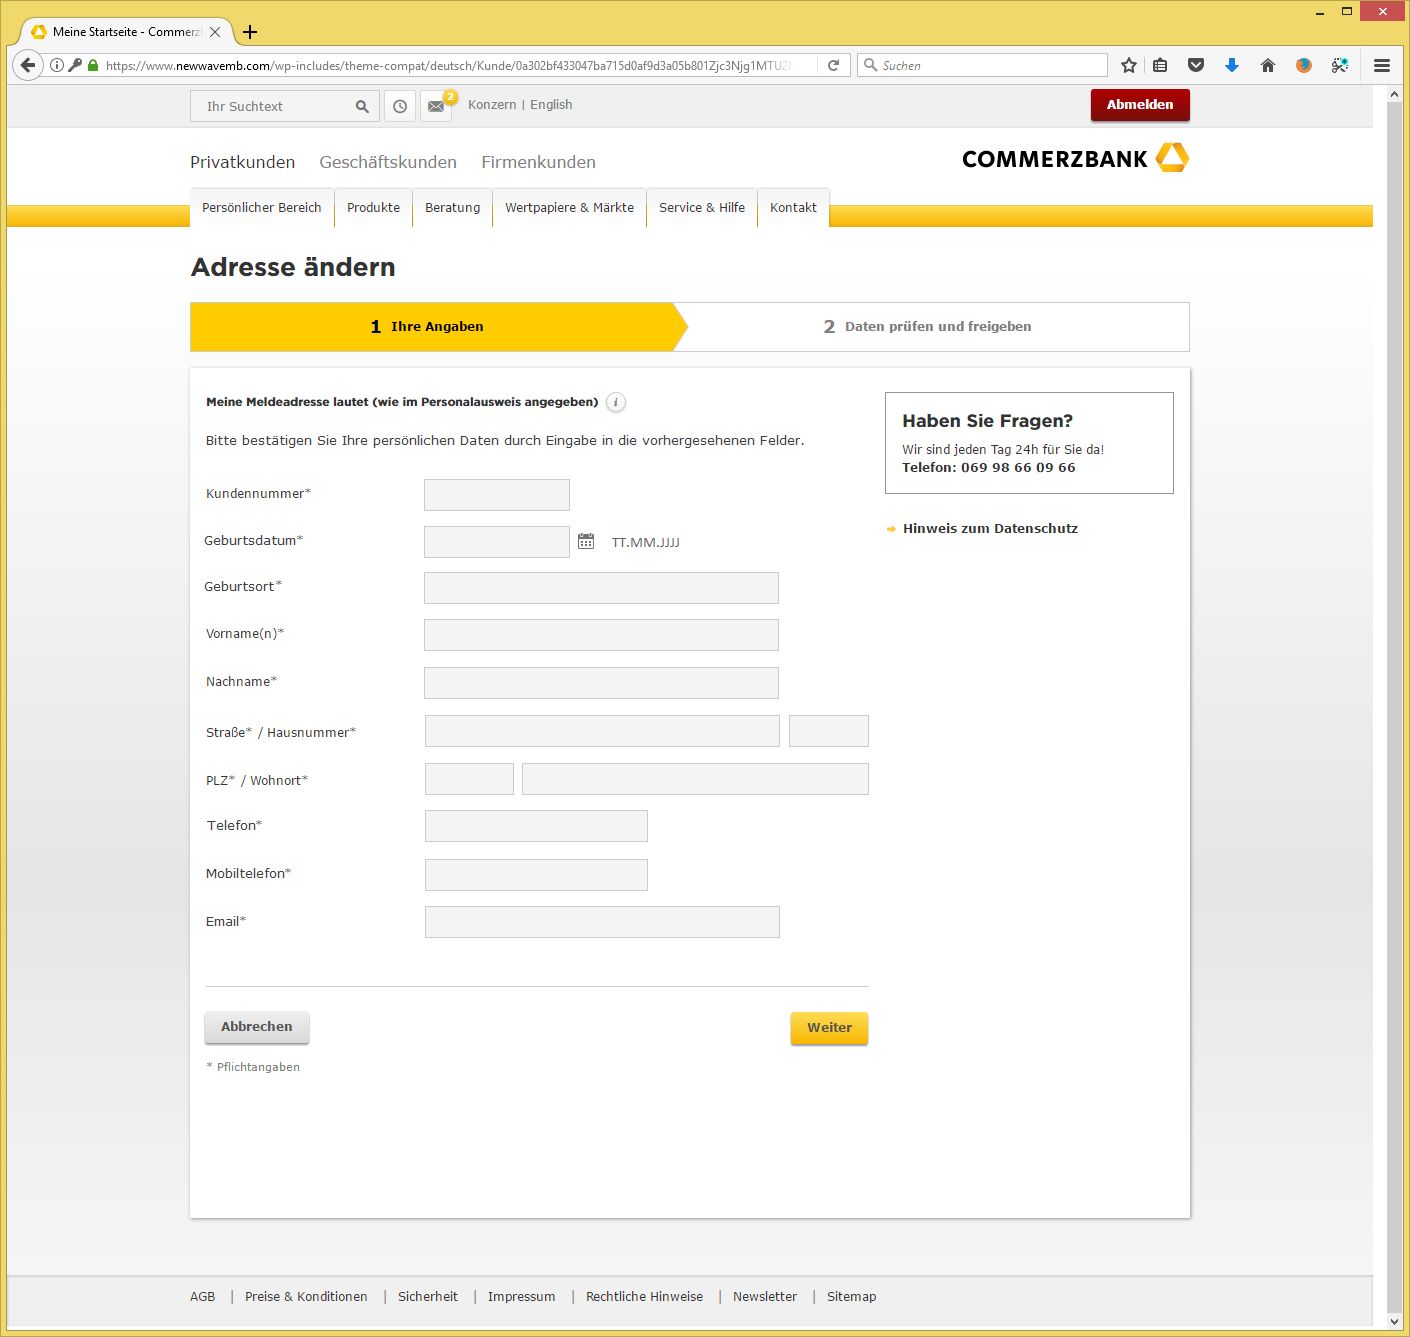
Task: Switch to Geschäftskunden section
Action: tap(388, 162)
